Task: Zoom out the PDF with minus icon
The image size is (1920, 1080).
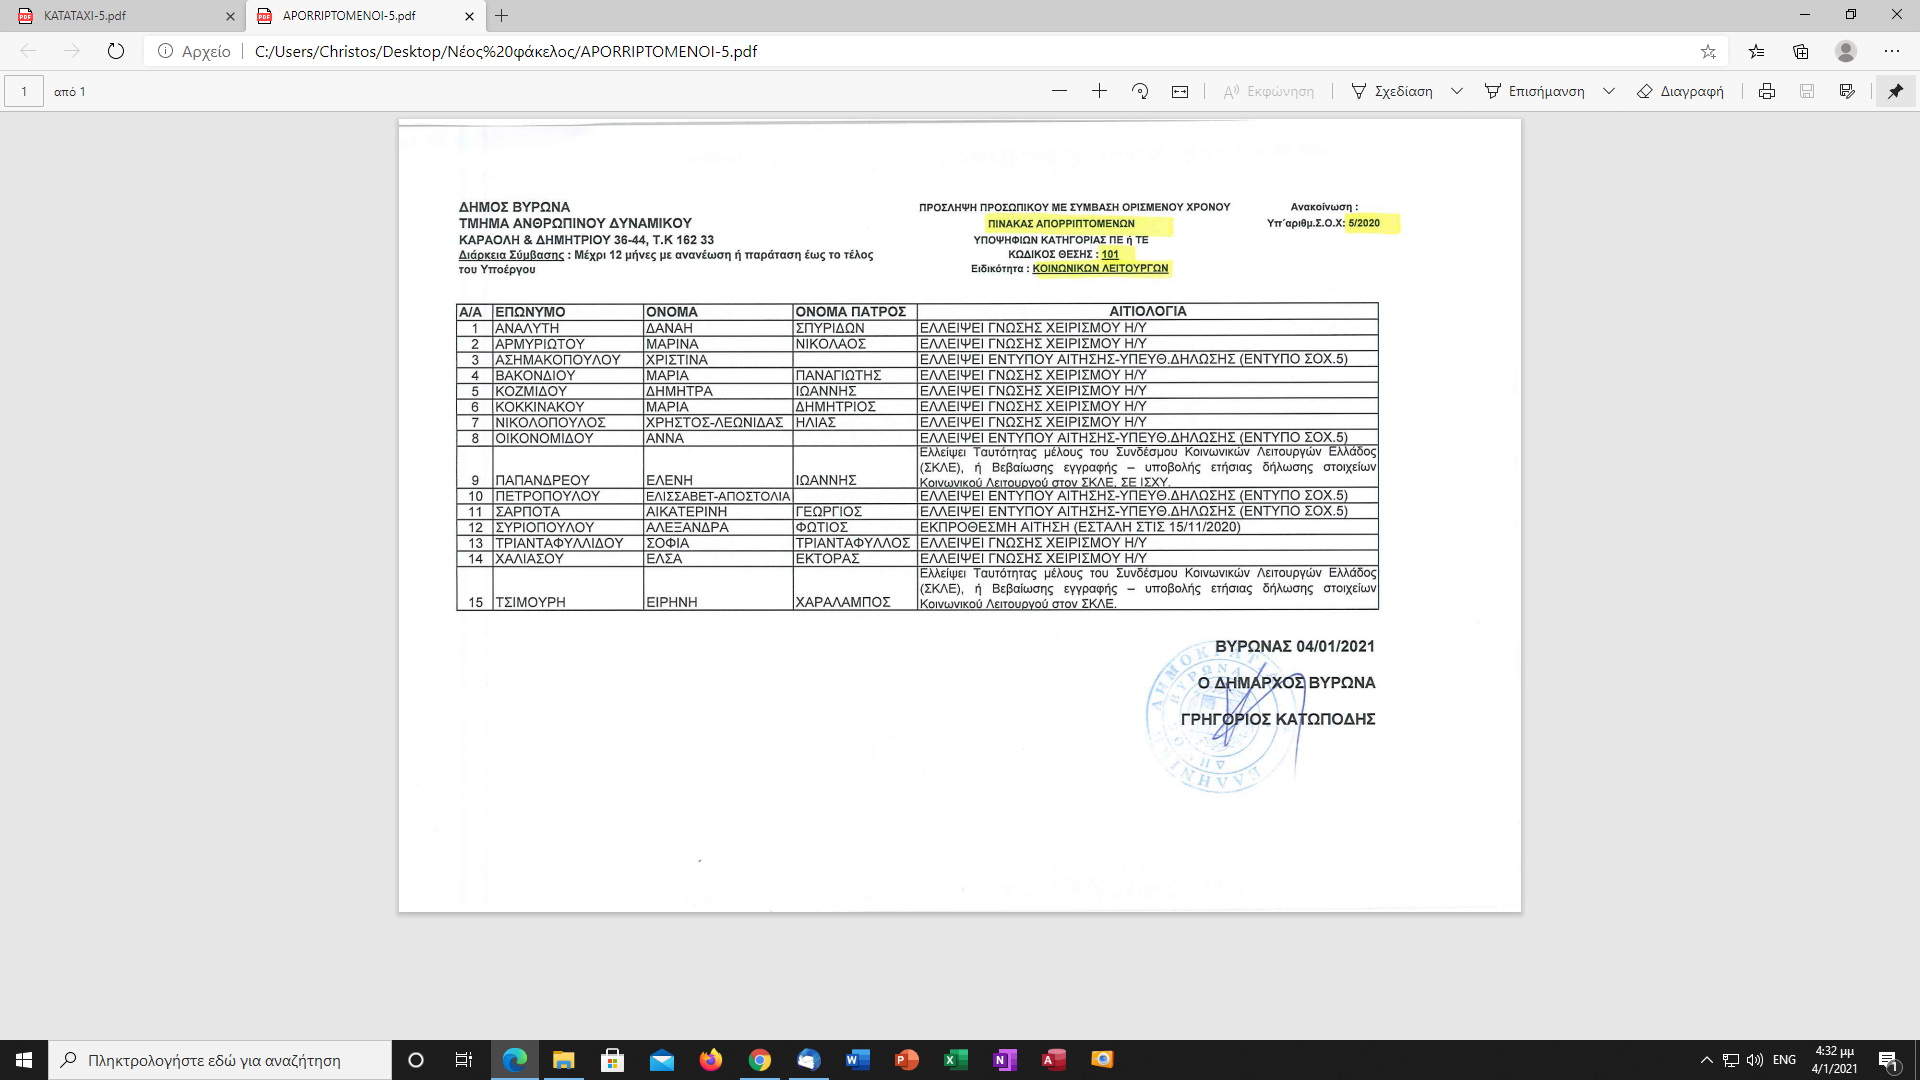Action: 1059,91
